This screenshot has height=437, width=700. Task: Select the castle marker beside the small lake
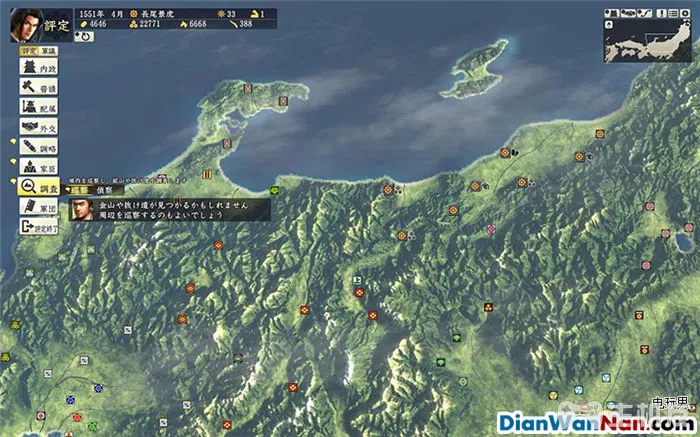coord(689,228)
